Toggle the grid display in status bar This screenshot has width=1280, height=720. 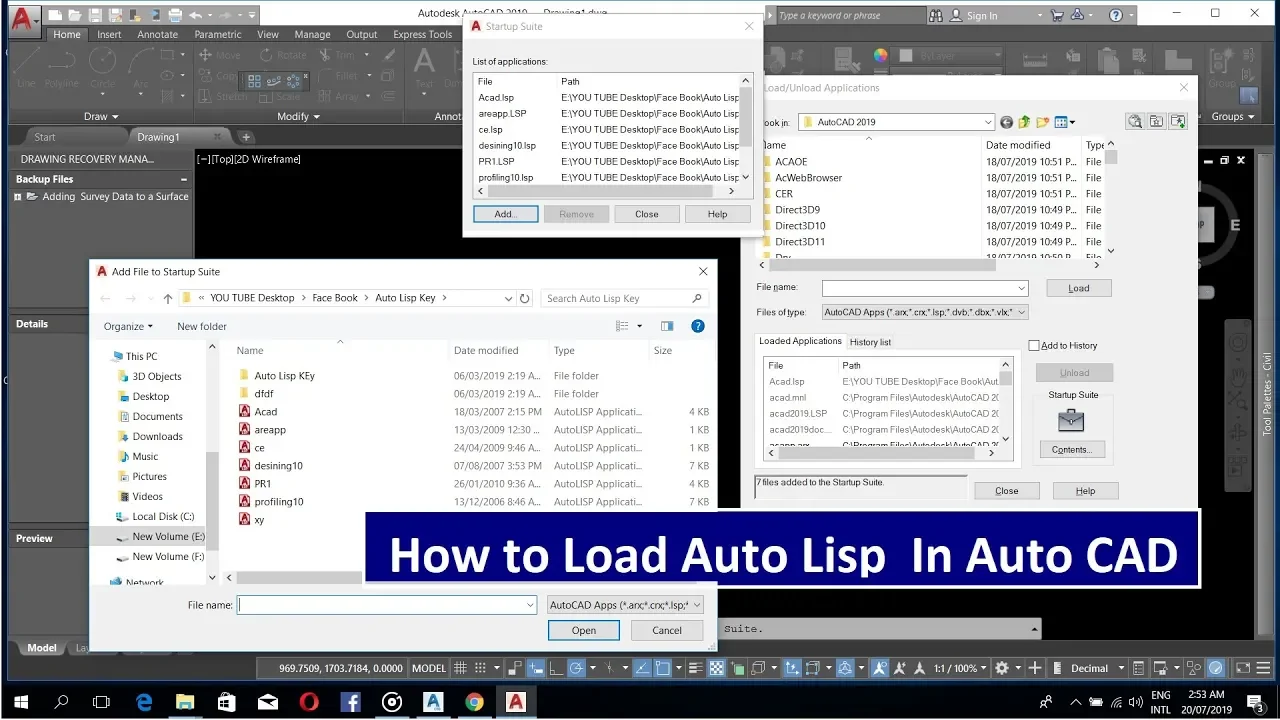[461, 668]
